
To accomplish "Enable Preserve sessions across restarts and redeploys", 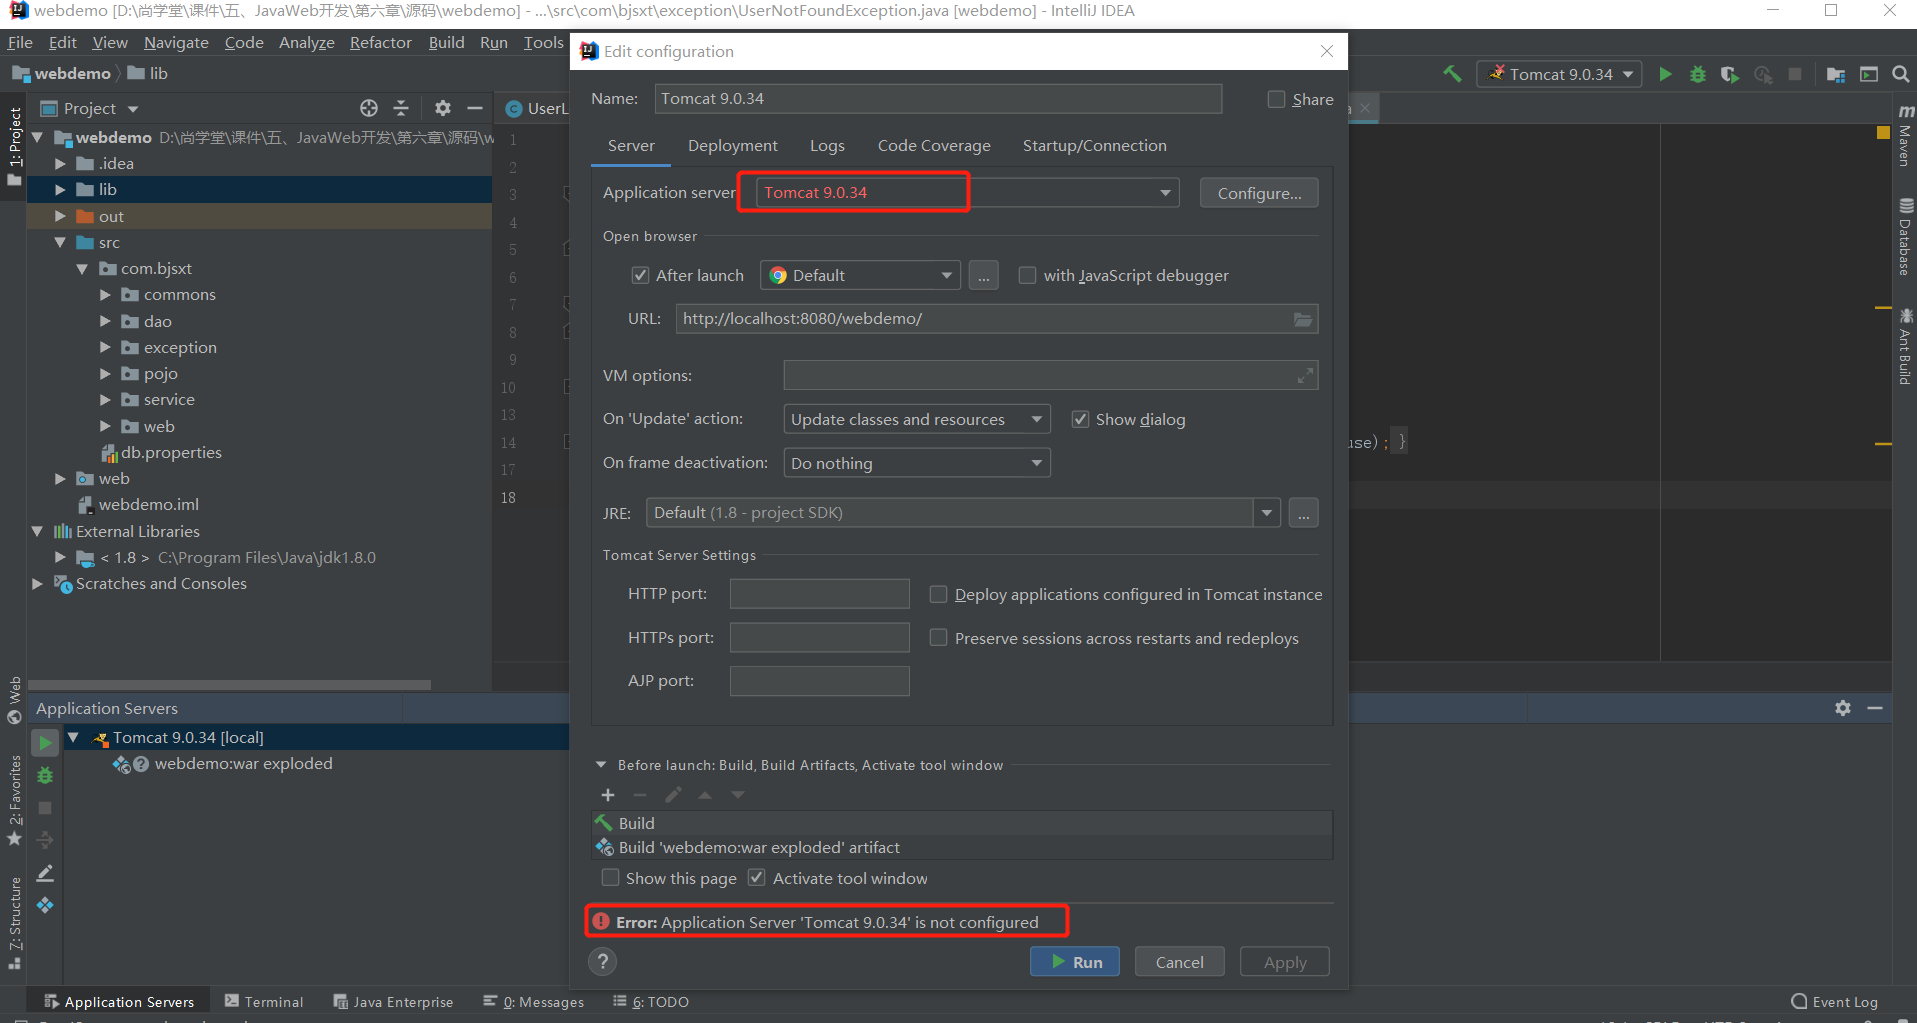I will click(938, 638).
